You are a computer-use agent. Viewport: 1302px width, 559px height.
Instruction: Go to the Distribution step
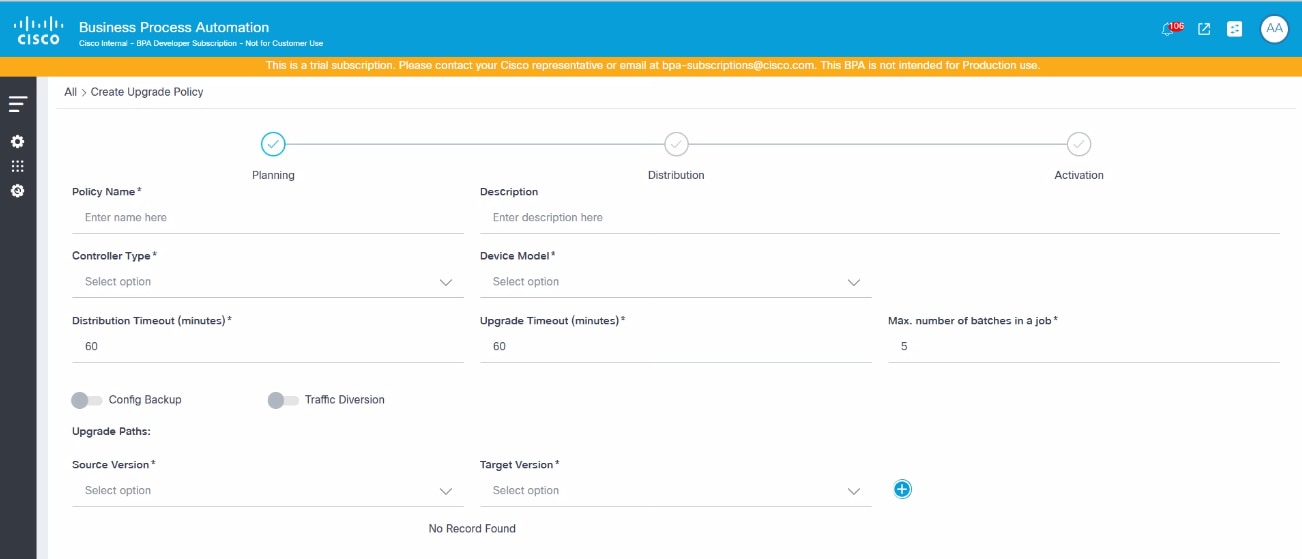pyautogui.click(x=676, y=145)
